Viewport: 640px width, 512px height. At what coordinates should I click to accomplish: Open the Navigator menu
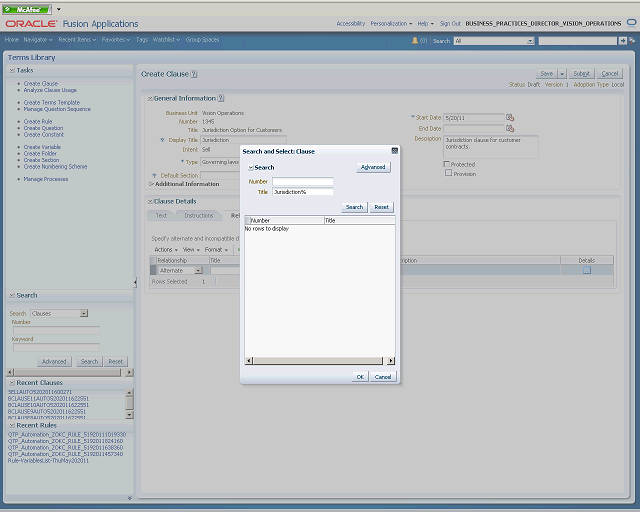pos(38,40)
